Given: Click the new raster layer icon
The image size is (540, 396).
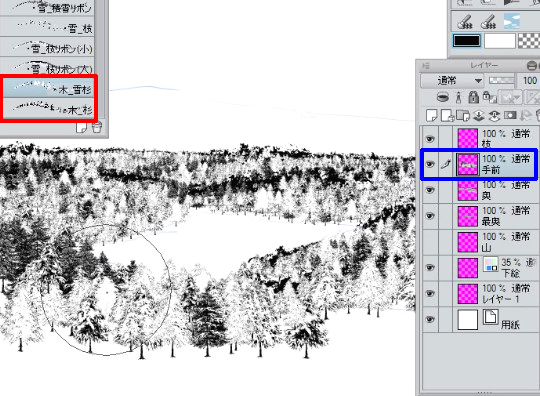Looking at the screenshot, I should (x=432, y=116).
